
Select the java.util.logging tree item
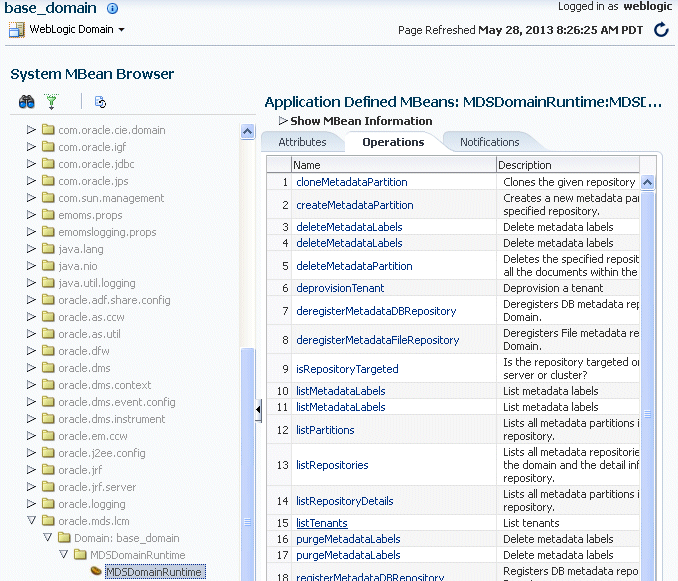(97, 282)
